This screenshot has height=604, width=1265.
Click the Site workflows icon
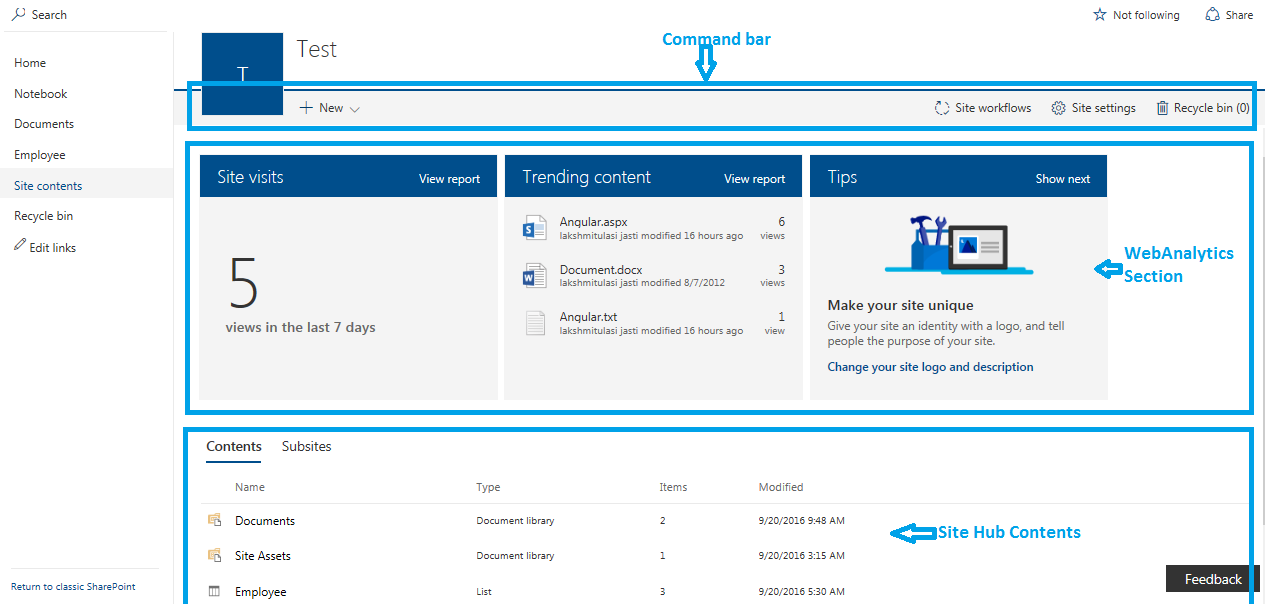coord(940,107)
